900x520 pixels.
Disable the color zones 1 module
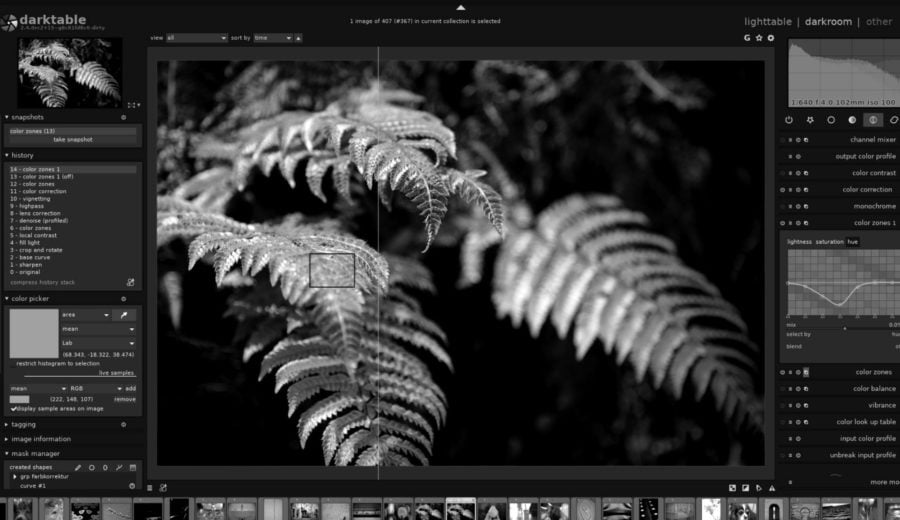coord(783,223)
